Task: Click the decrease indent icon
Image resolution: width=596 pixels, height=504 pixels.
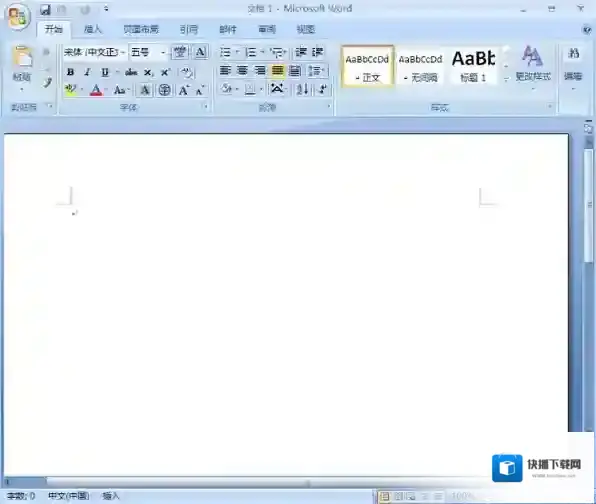Action: [301, 52]
